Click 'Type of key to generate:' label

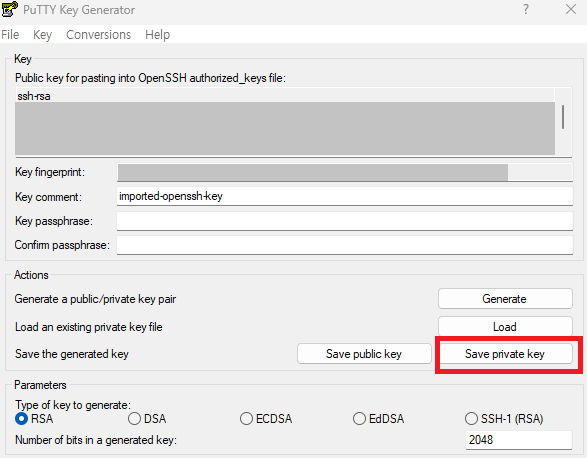point(73,405)
